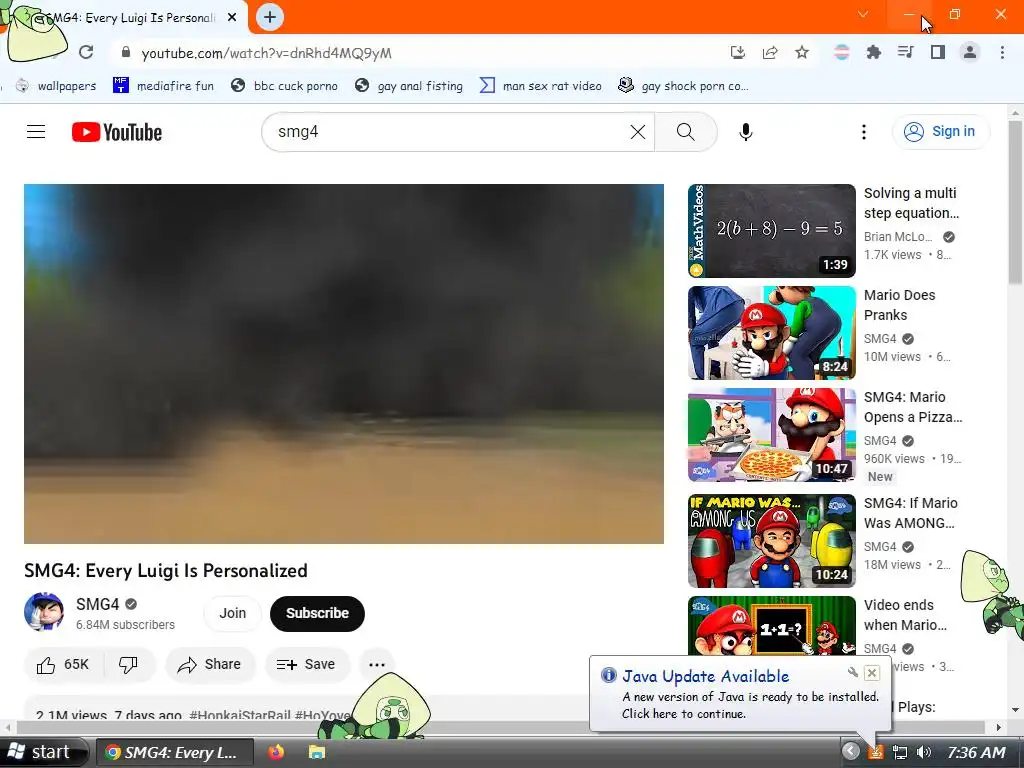Viewport: 1024px width, 768px height.
Task: Click the volume speaker tray icon
Action: tap(923, 752)
